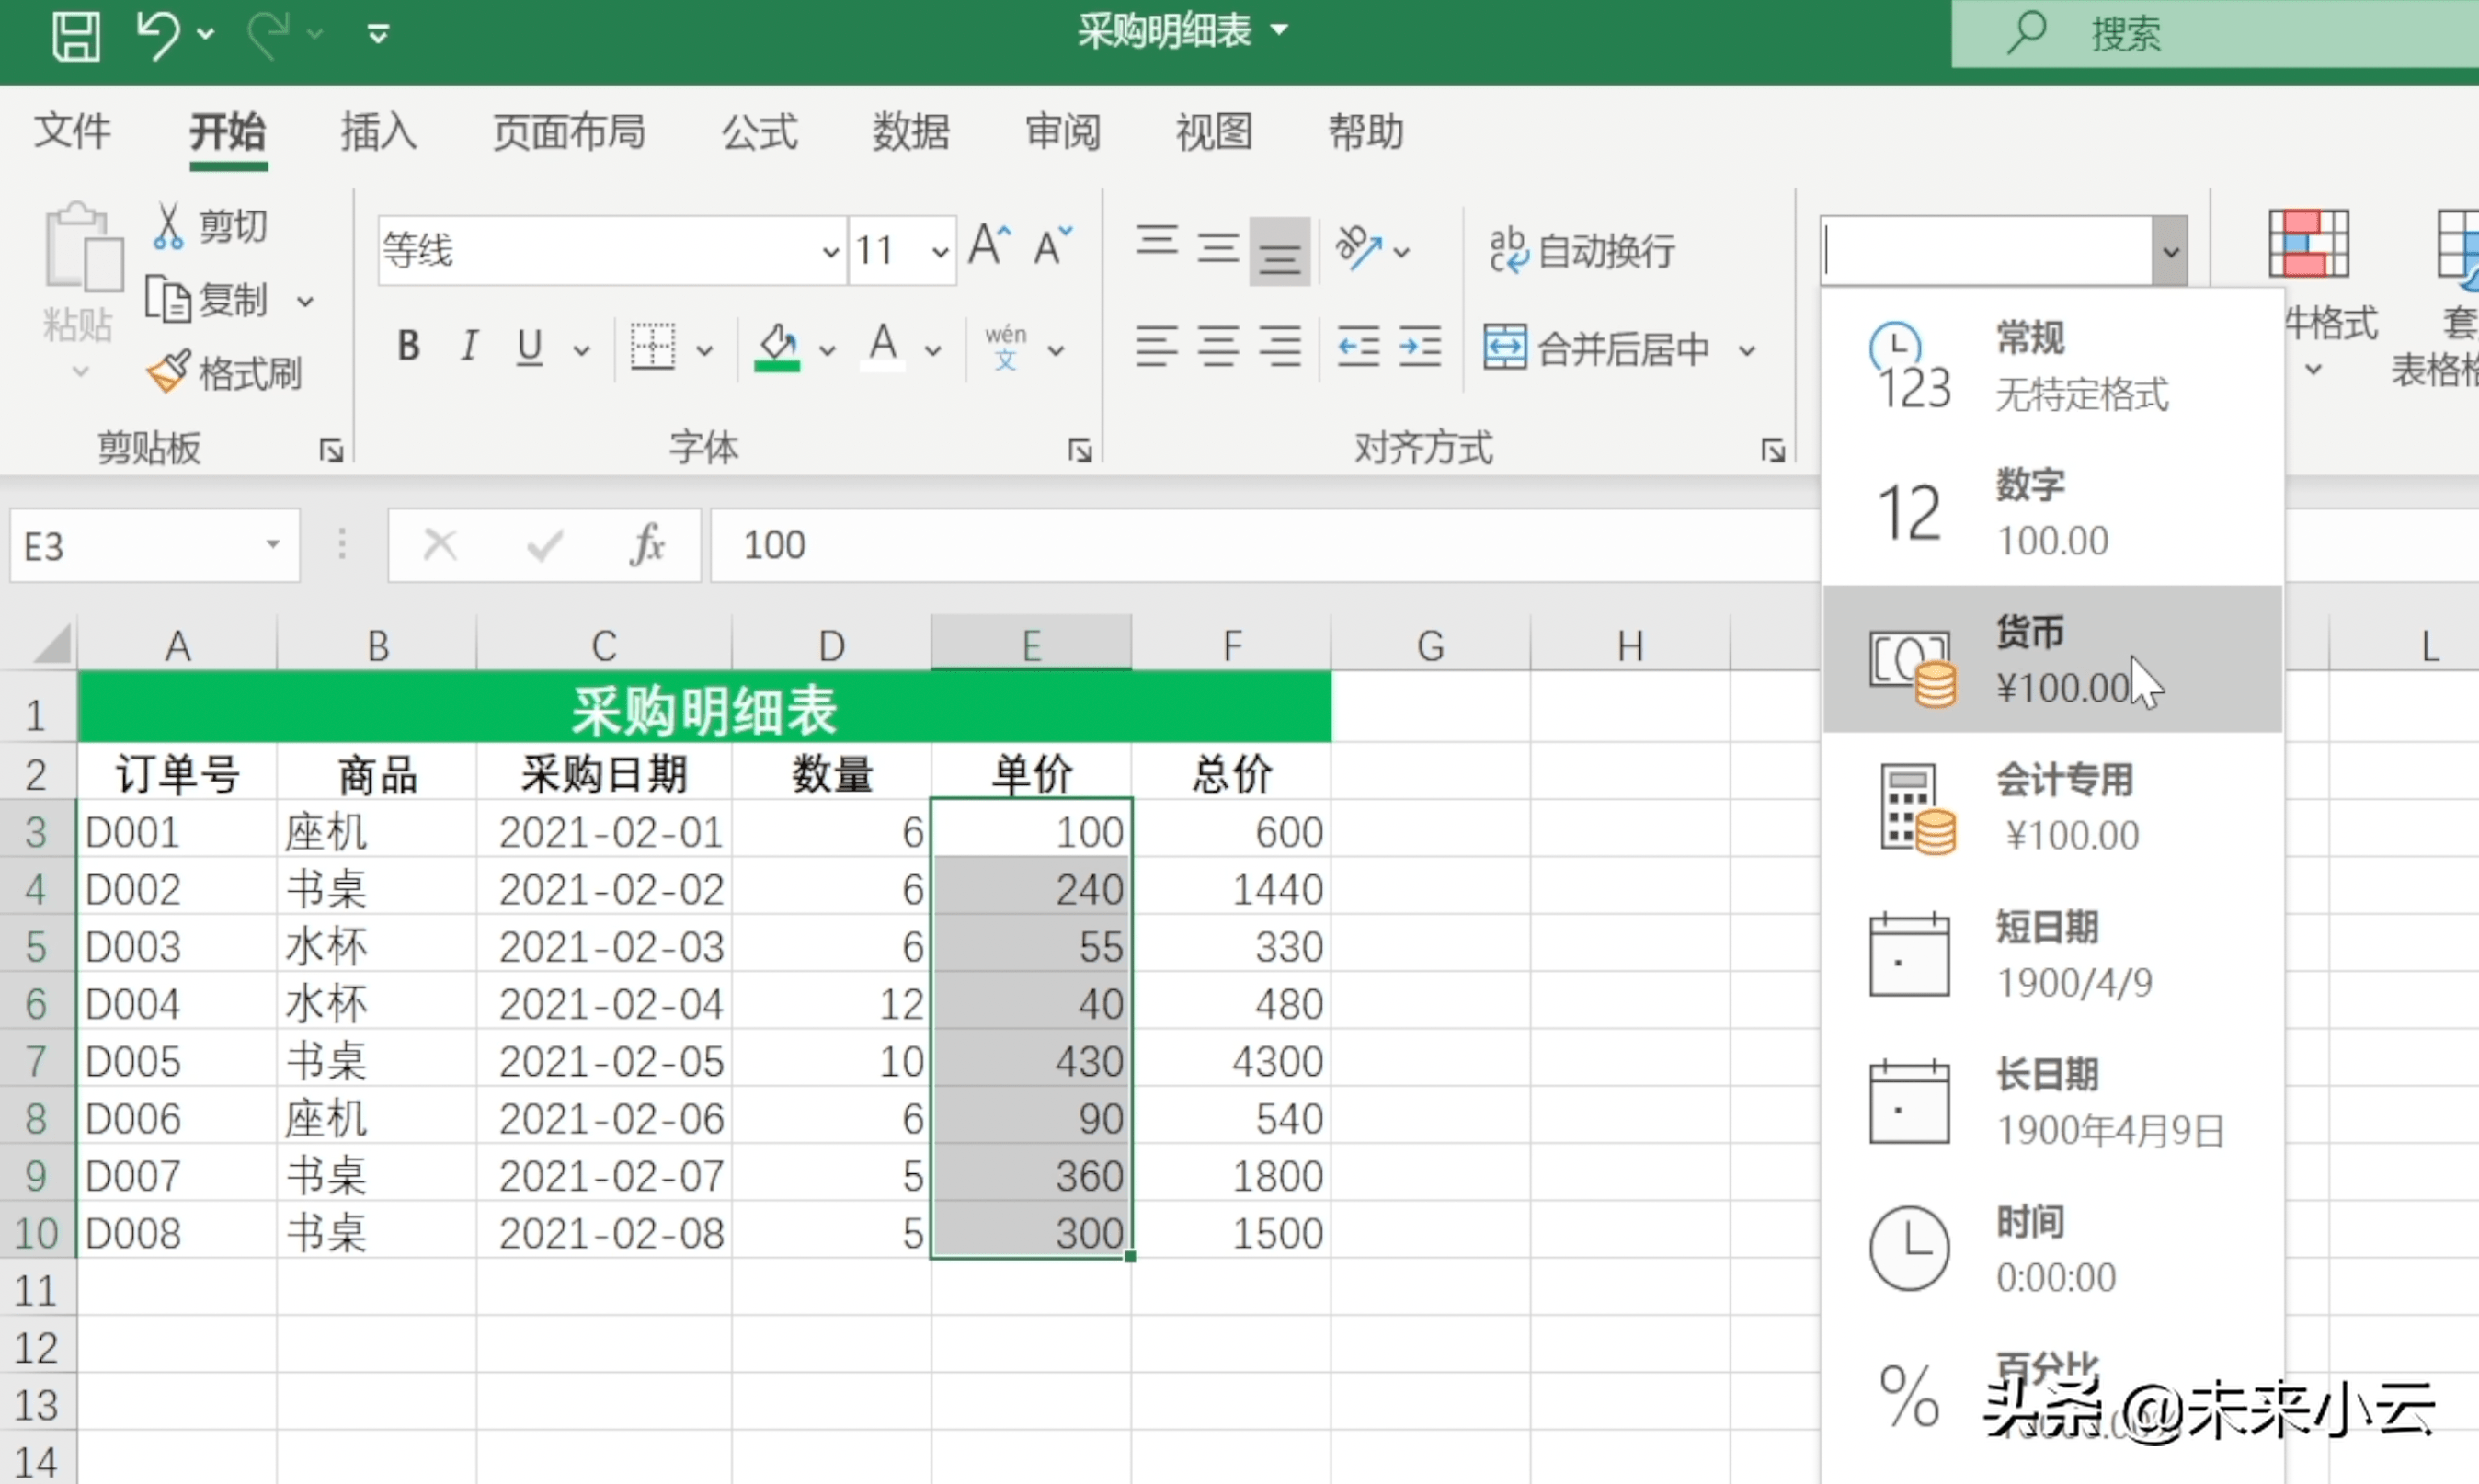Toggle Italic formatting
This screenshot has height=1484, width=2479.
click(x=468, y=347)
